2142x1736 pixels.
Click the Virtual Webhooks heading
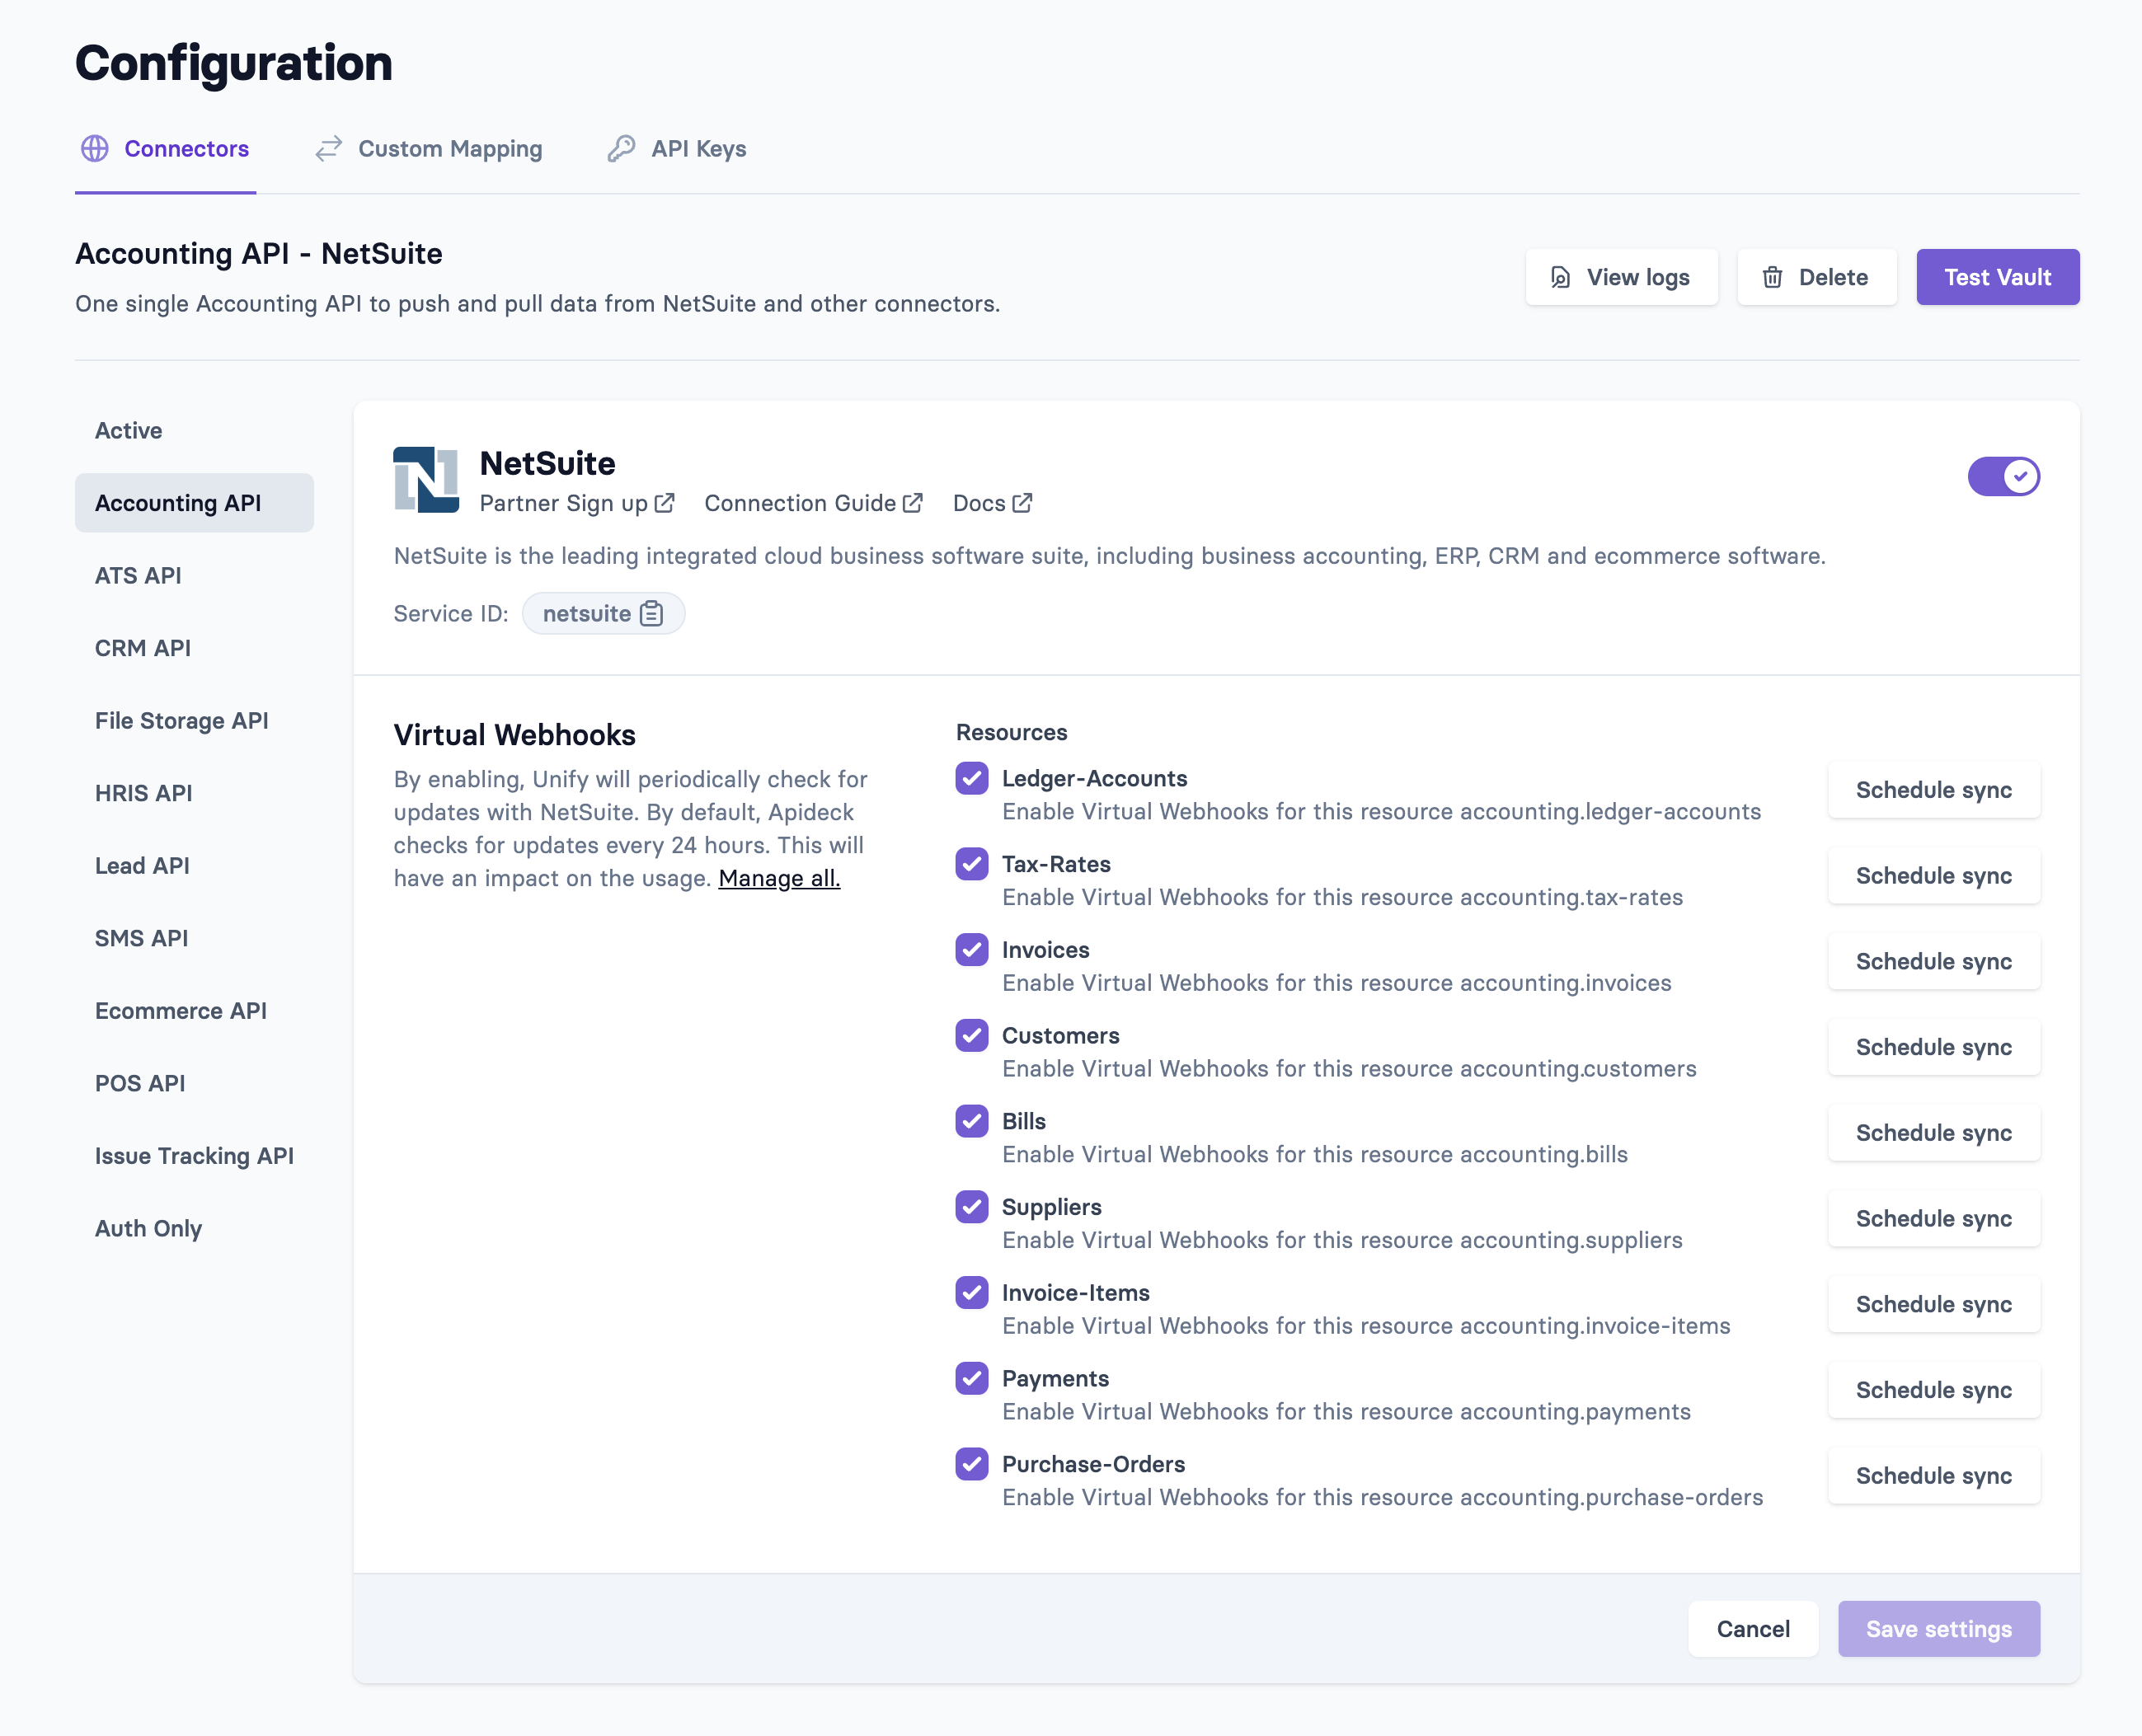click(514, 735)
